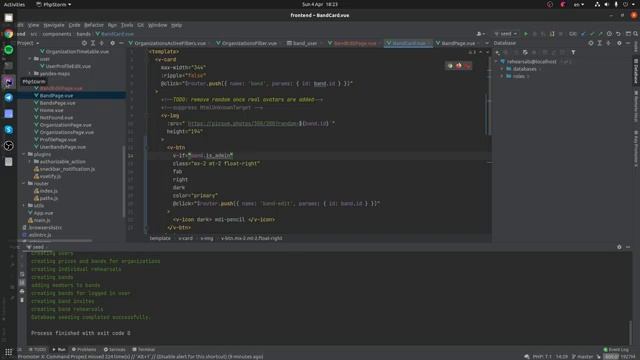
Task: Hide the Project panel with minus icon
Action: pyautogui.click(x=121, y=43)
